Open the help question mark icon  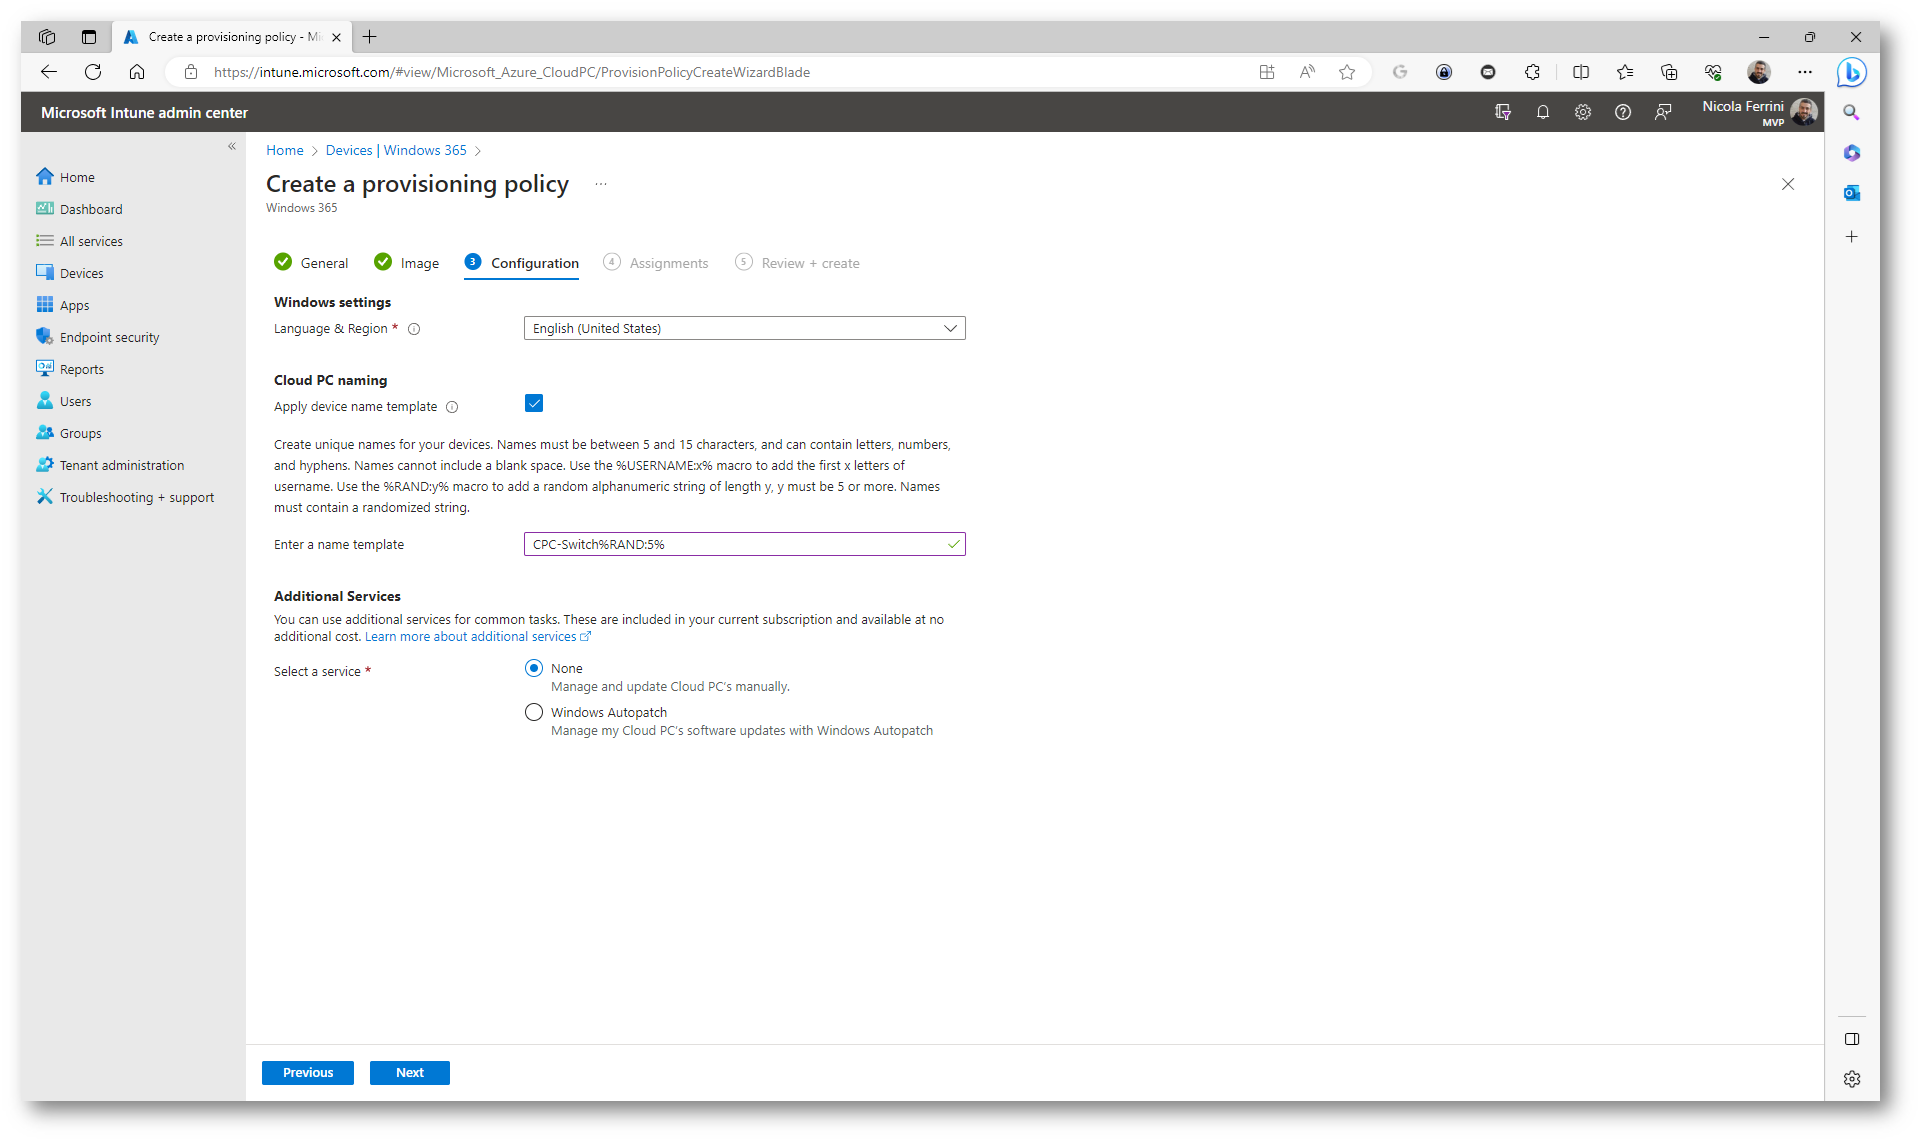click(x=1623, y=112)
